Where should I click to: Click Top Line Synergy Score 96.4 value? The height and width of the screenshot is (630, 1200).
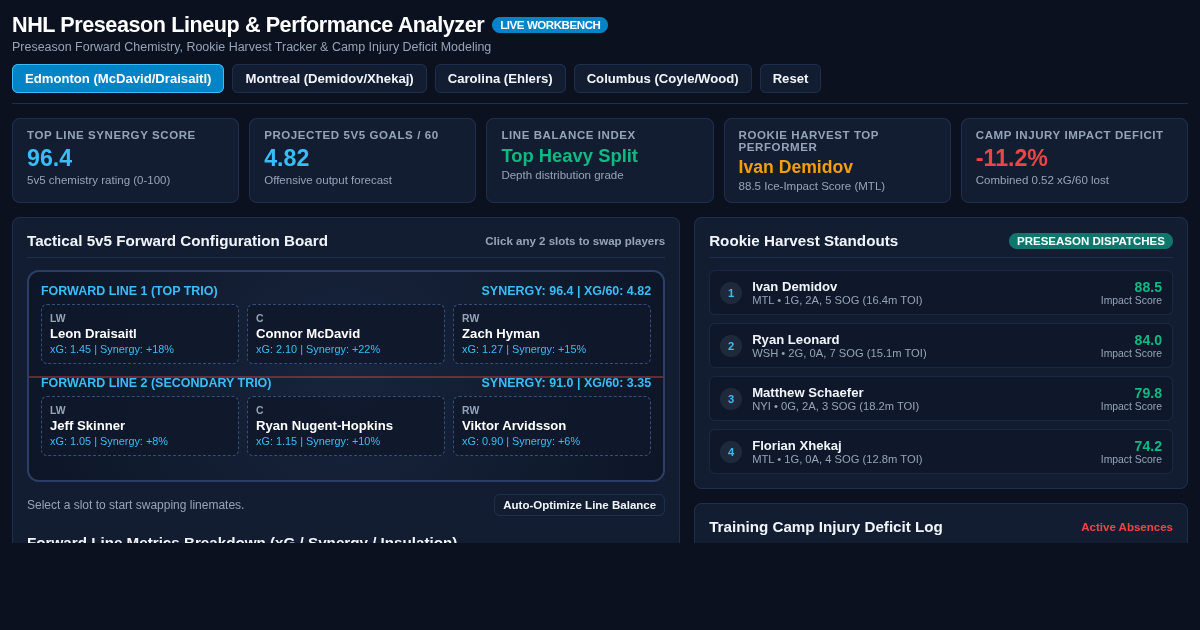click(x=50, y=158)
